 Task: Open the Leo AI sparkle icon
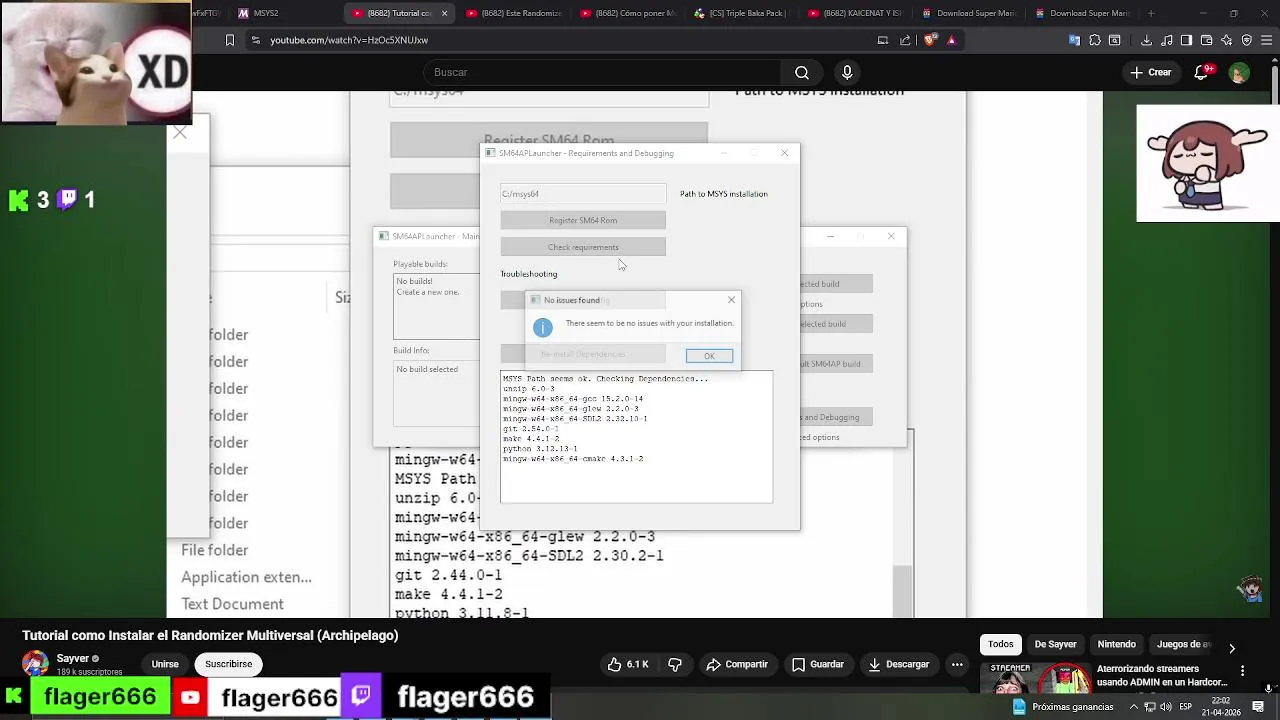click(1226, 40)
